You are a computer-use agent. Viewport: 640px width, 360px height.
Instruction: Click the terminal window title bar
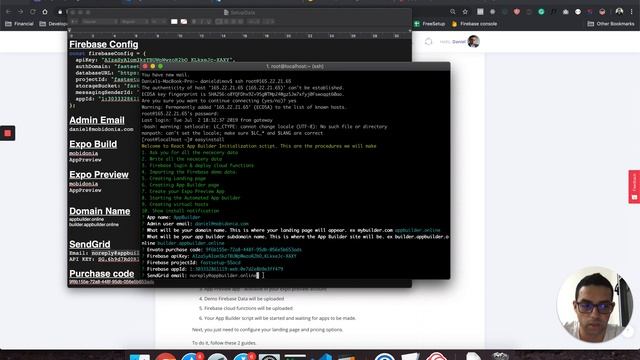pyautogui.click(x=295, y=66)
